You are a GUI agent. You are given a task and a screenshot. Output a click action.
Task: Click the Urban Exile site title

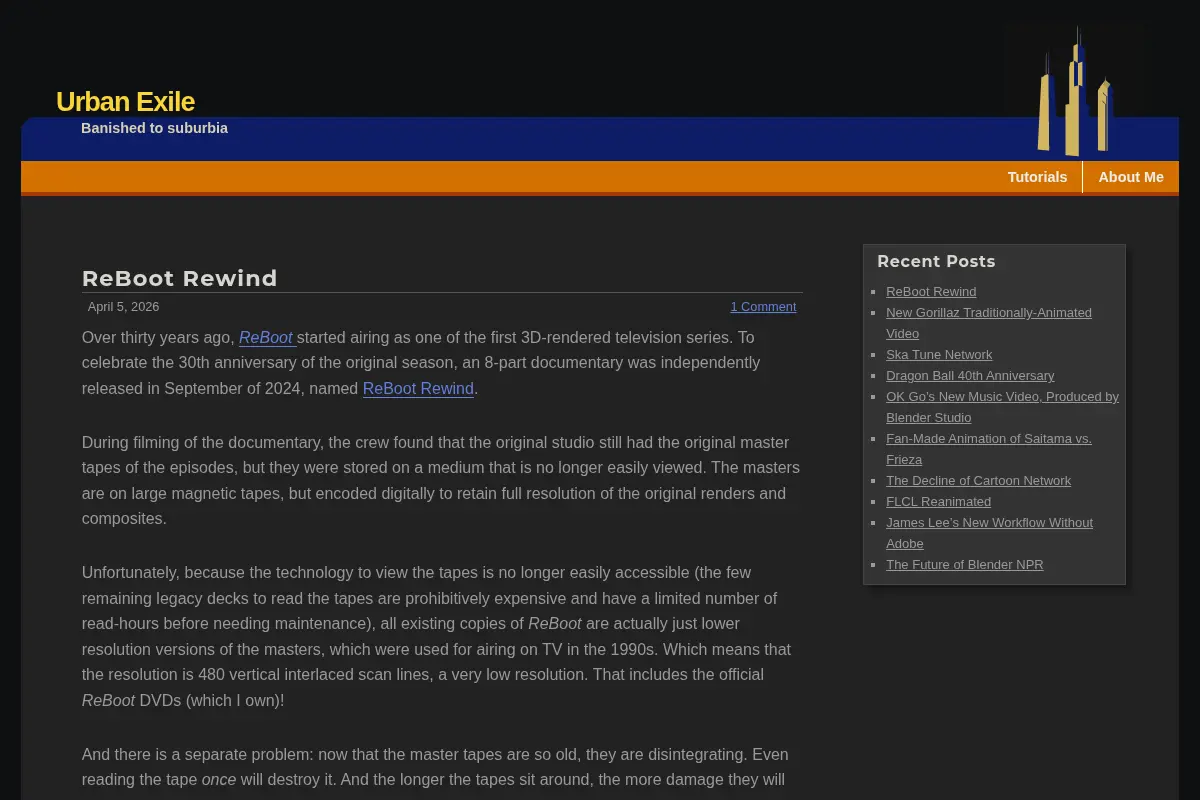pyautogui.click(x=125, y=102)
